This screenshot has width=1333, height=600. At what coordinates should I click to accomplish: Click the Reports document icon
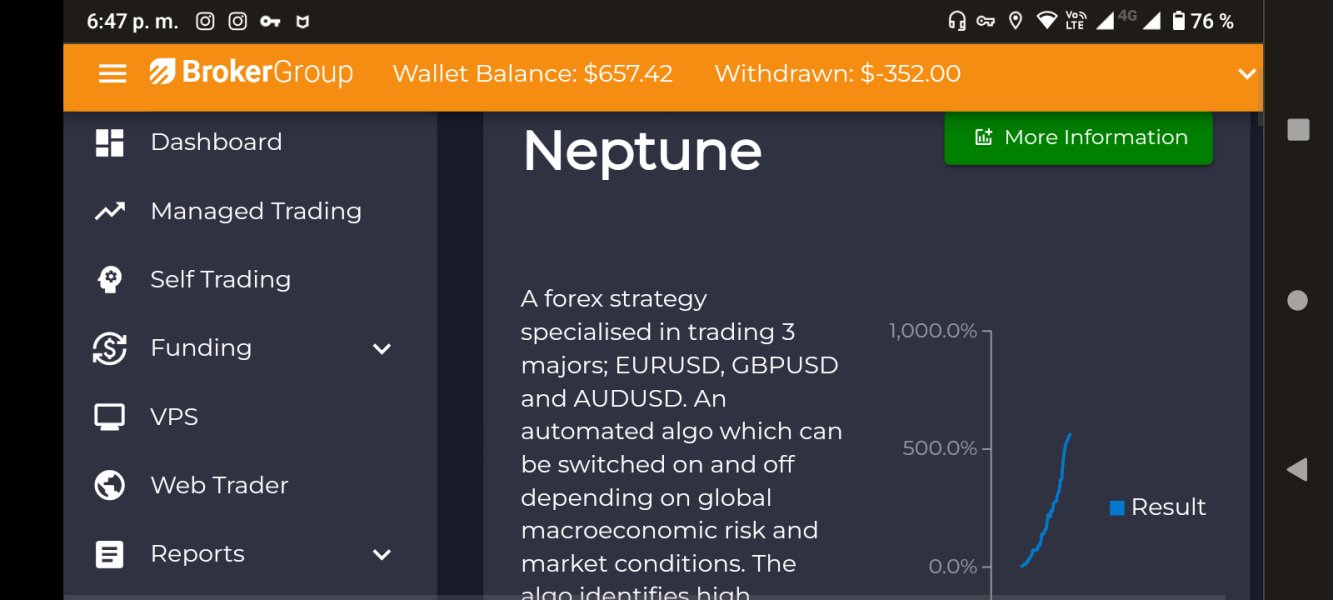click(109, 554)
